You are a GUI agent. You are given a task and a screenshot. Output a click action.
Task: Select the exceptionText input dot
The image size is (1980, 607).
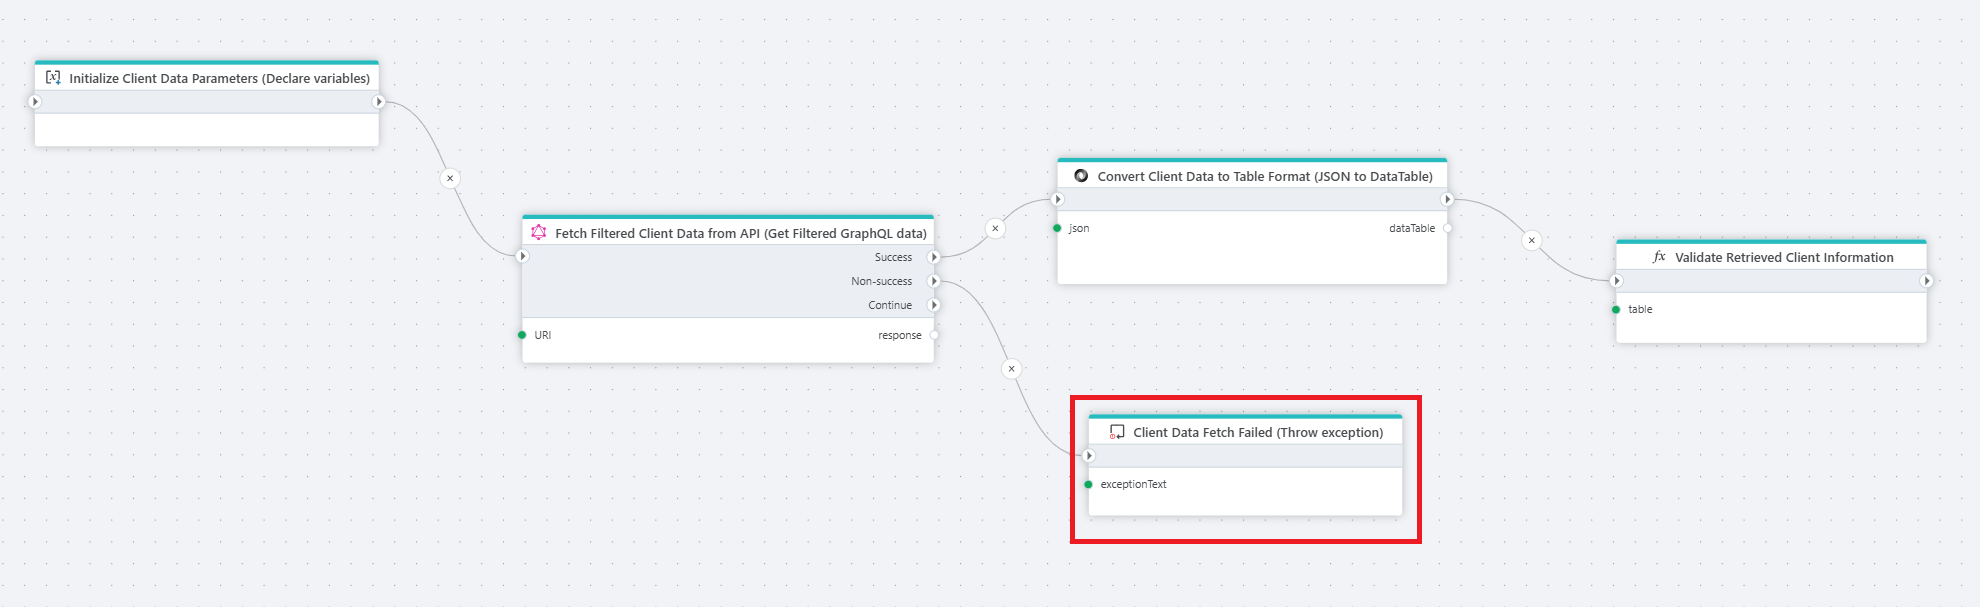coord(1088,484)
